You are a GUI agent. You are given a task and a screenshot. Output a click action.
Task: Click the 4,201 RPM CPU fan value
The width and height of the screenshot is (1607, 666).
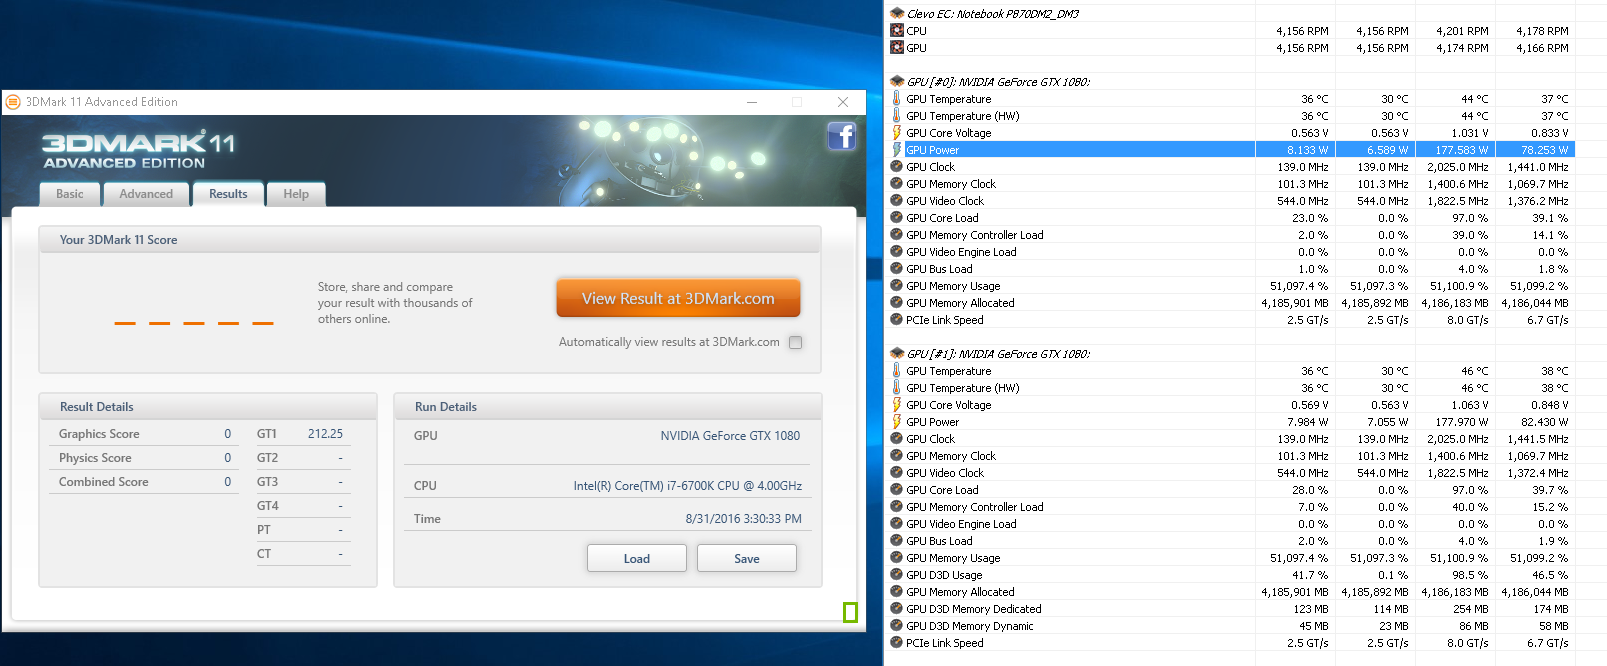tap(1462, 31)
